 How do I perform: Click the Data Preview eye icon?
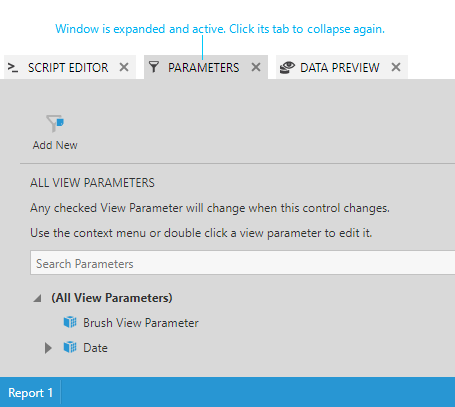pos(287,67)
